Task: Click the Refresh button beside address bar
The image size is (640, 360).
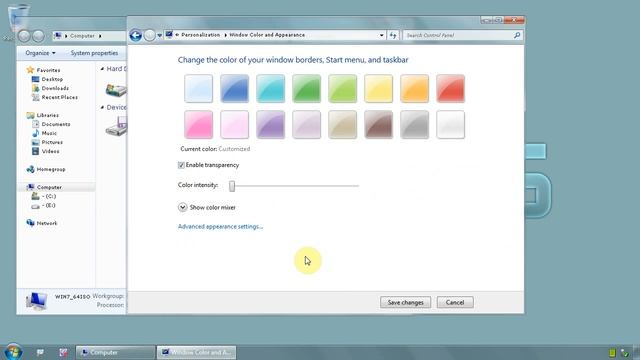Action: pyautogui.click(x=393, y=36)
